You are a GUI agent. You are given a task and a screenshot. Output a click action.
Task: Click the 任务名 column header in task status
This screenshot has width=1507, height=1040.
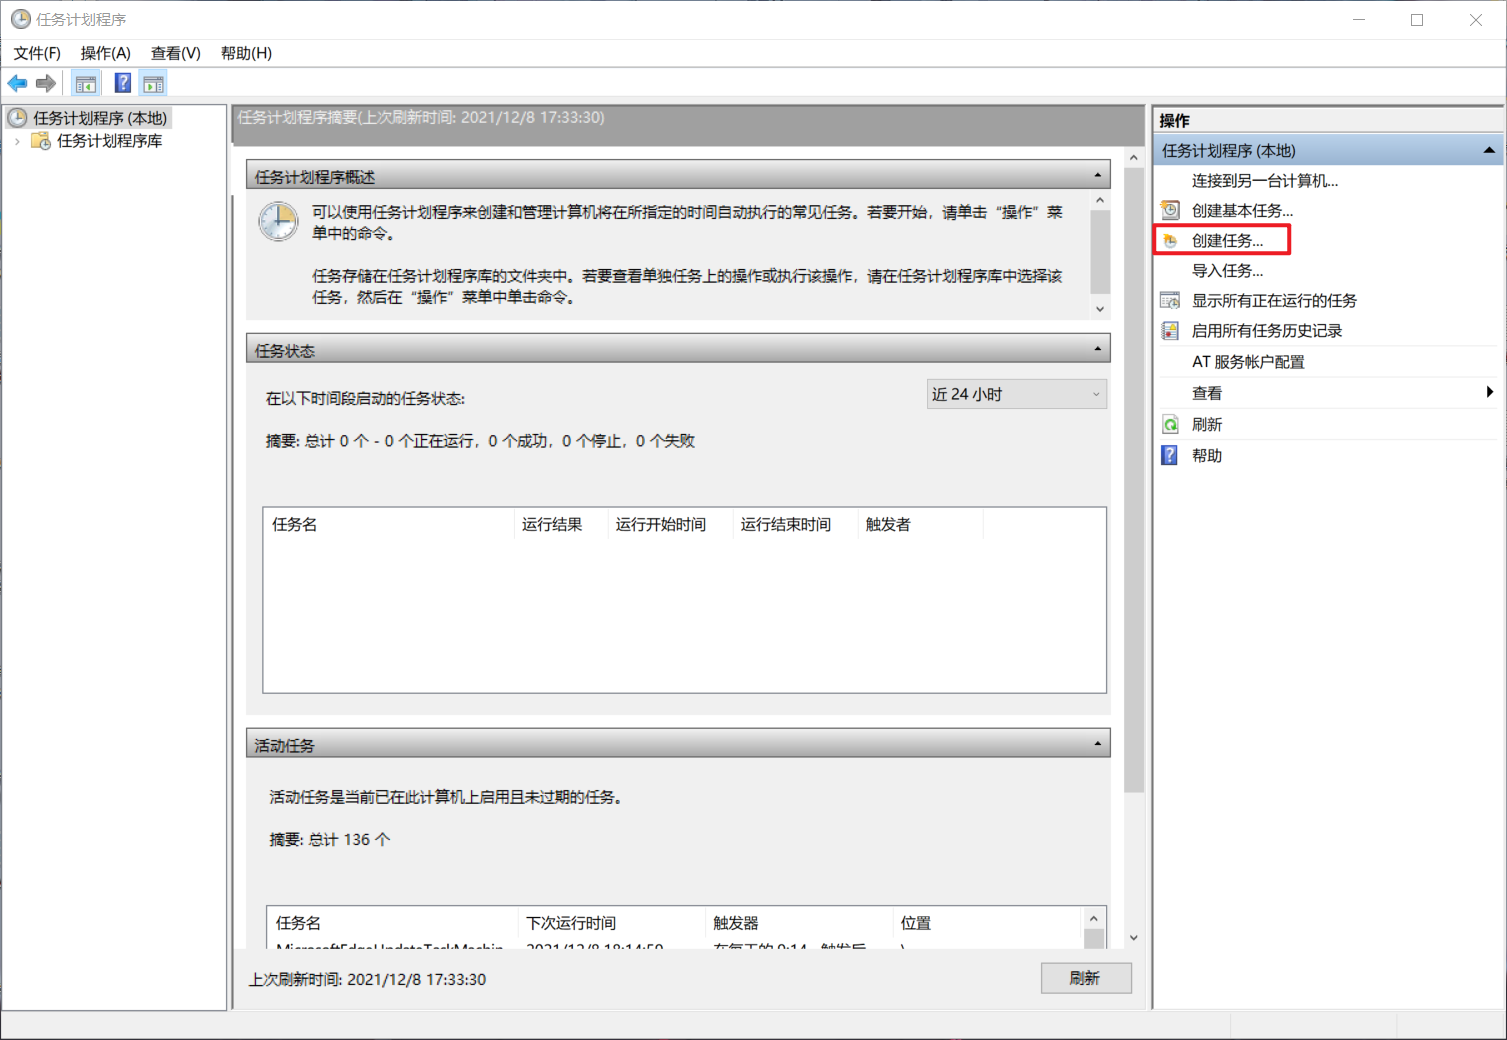(x=389, y=524)
